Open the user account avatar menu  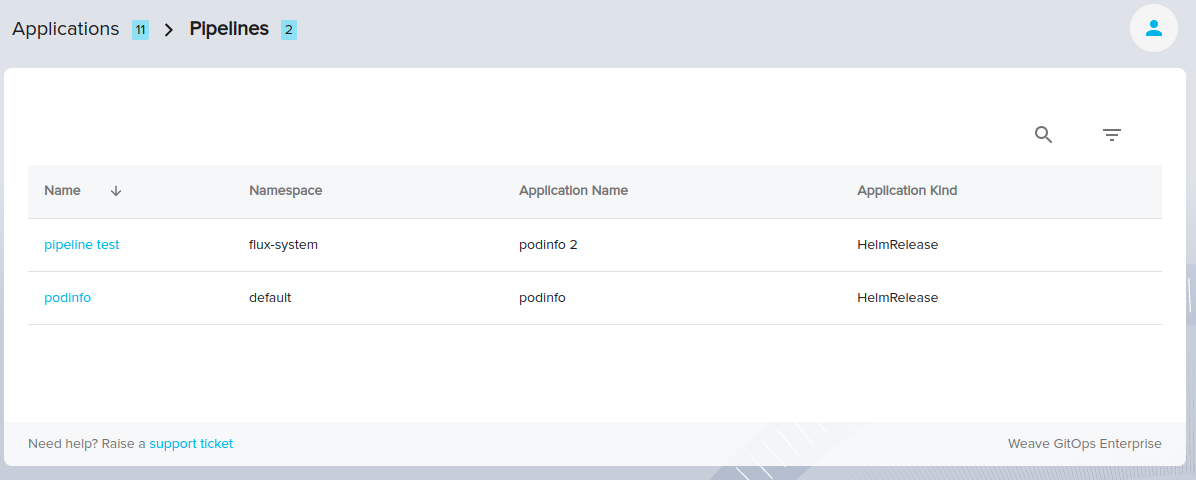(x=1153, y=28)
